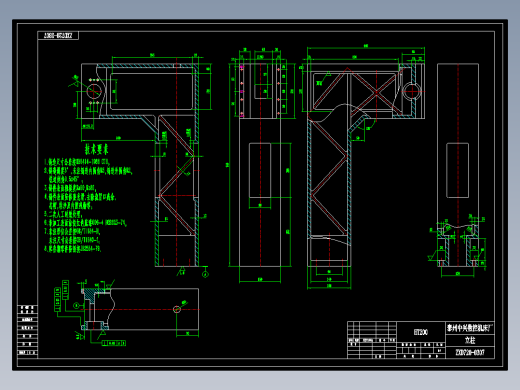Click the mirrored drawing number box at top-left corner
This screenshot has height=390, width=520.
click(x=58, y=35)
